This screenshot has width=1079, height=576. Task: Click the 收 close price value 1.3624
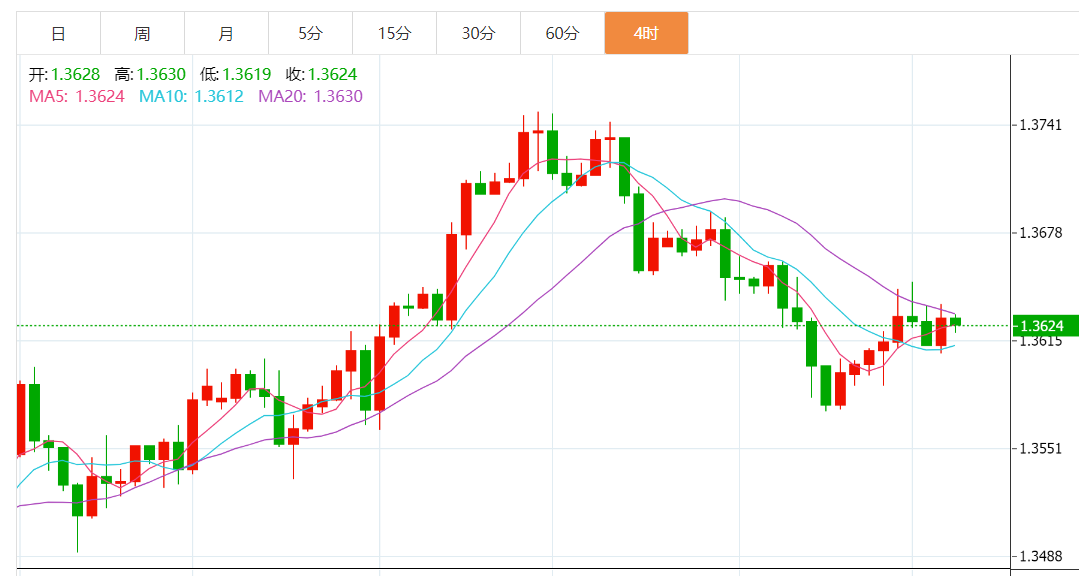click(x=332, y=74)
